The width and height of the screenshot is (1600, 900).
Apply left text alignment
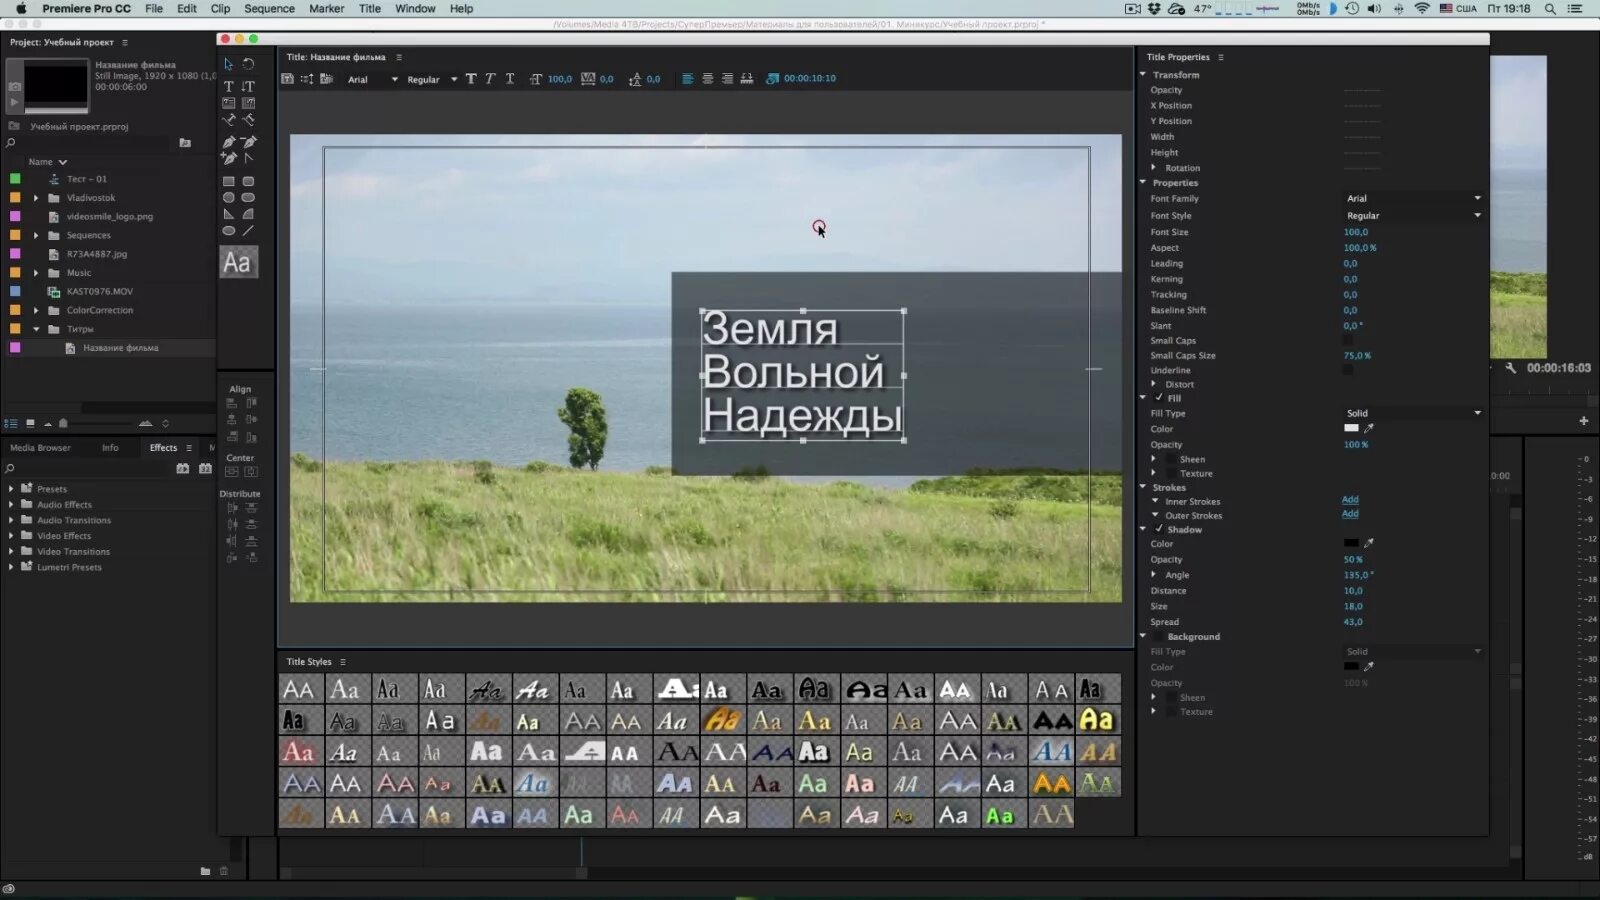point(687,78)
